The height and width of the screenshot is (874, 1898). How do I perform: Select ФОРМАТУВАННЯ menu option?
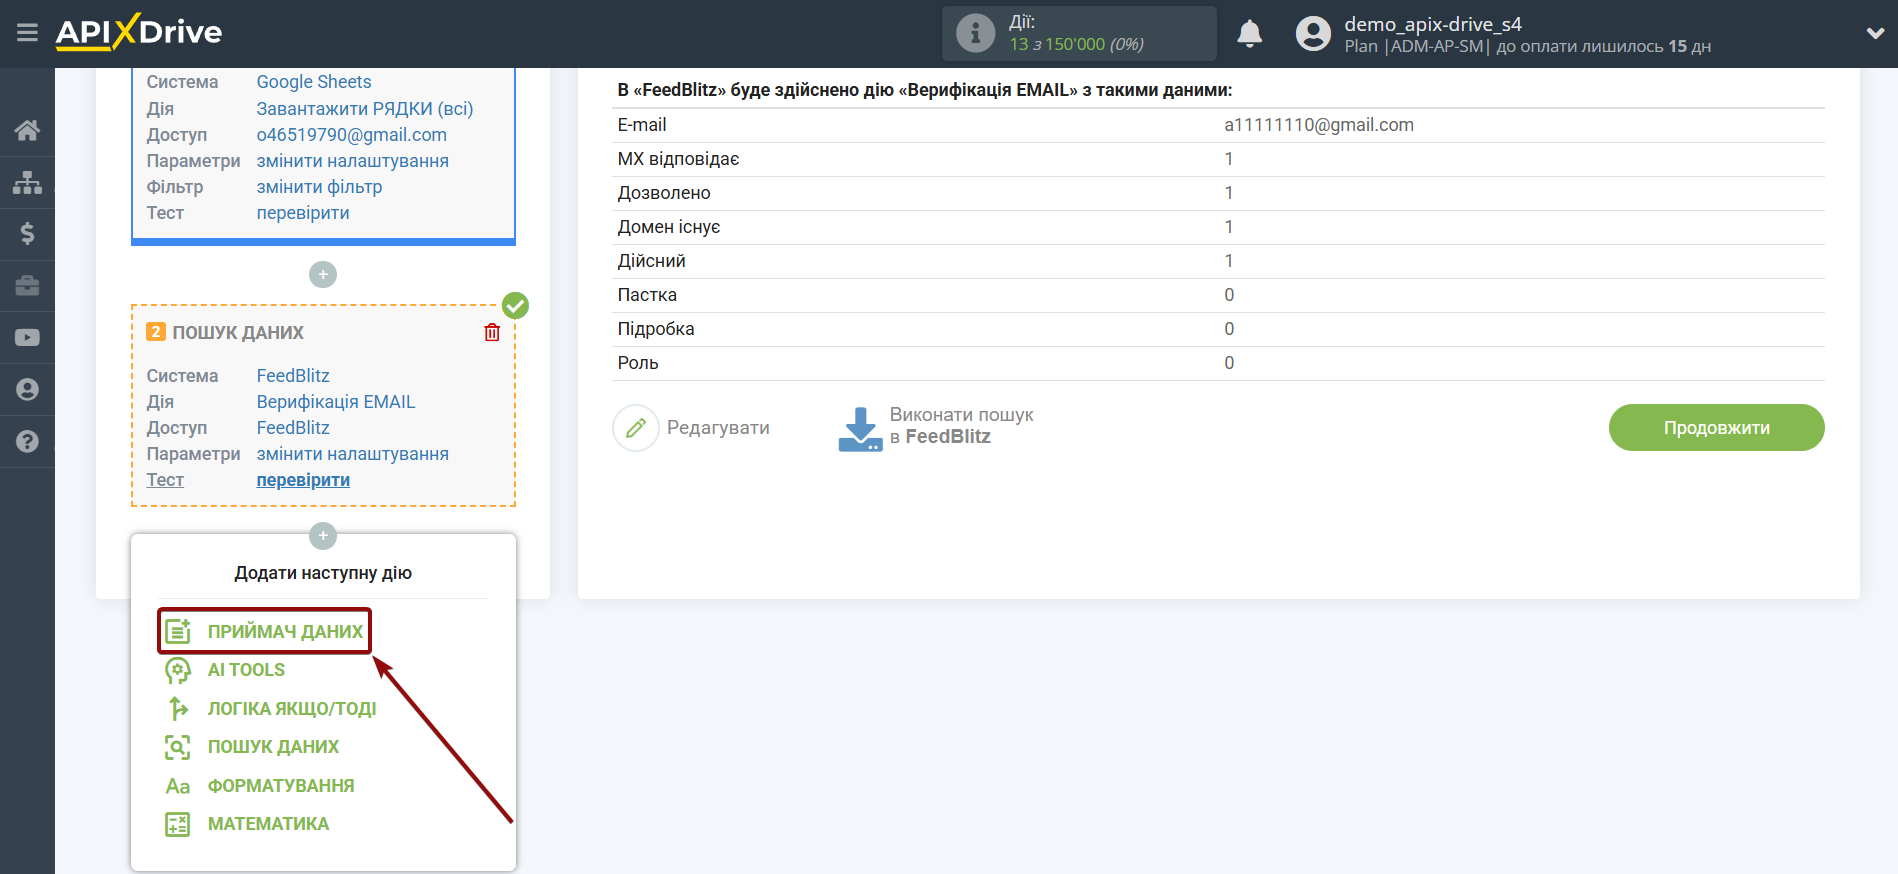(281, 786)
